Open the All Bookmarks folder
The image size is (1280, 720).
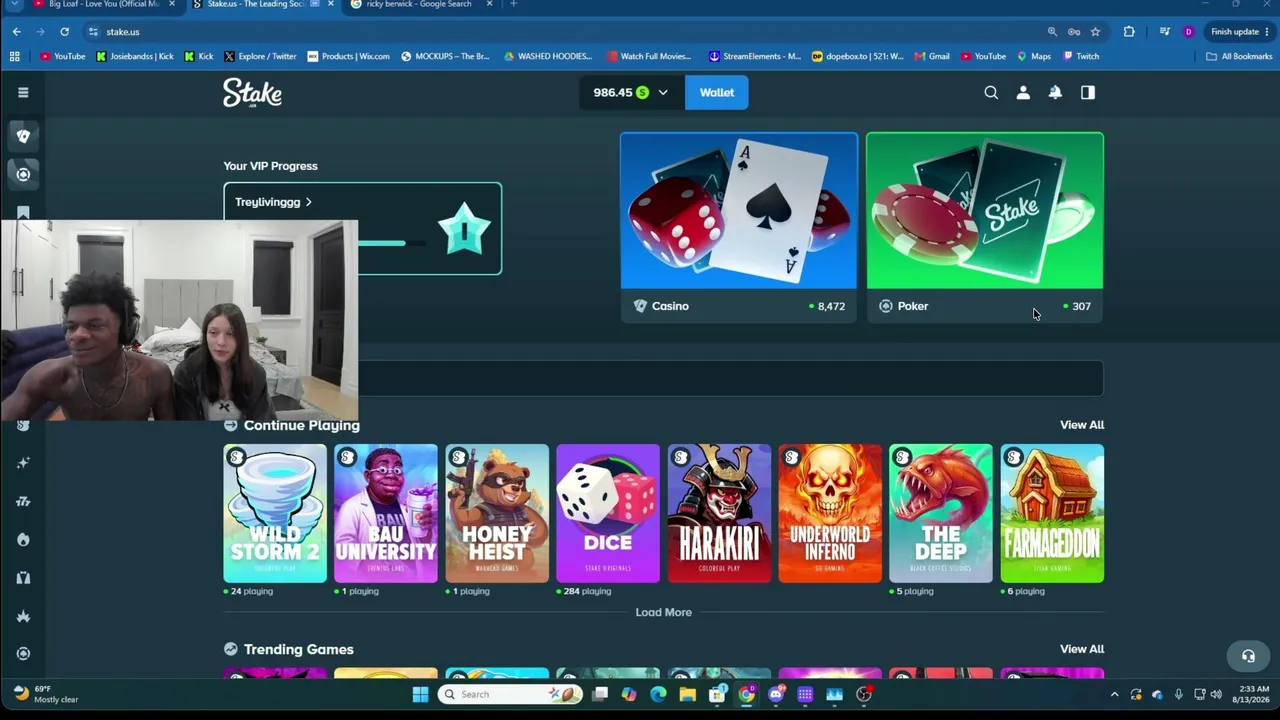pyautogui.click(x=1239, y=56)
